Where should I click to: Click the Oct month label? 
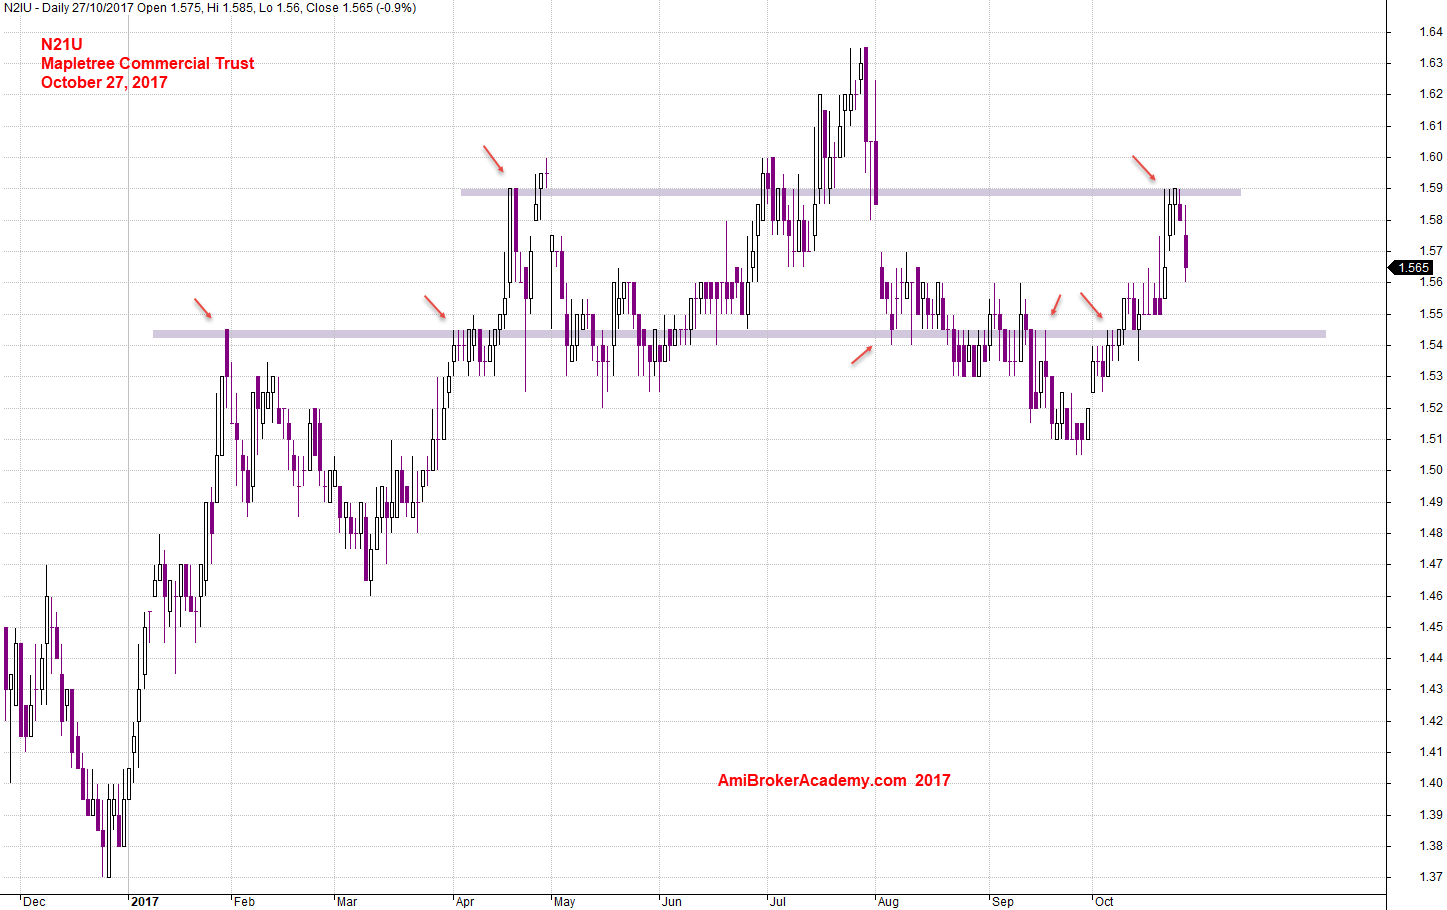point(1104,902)
